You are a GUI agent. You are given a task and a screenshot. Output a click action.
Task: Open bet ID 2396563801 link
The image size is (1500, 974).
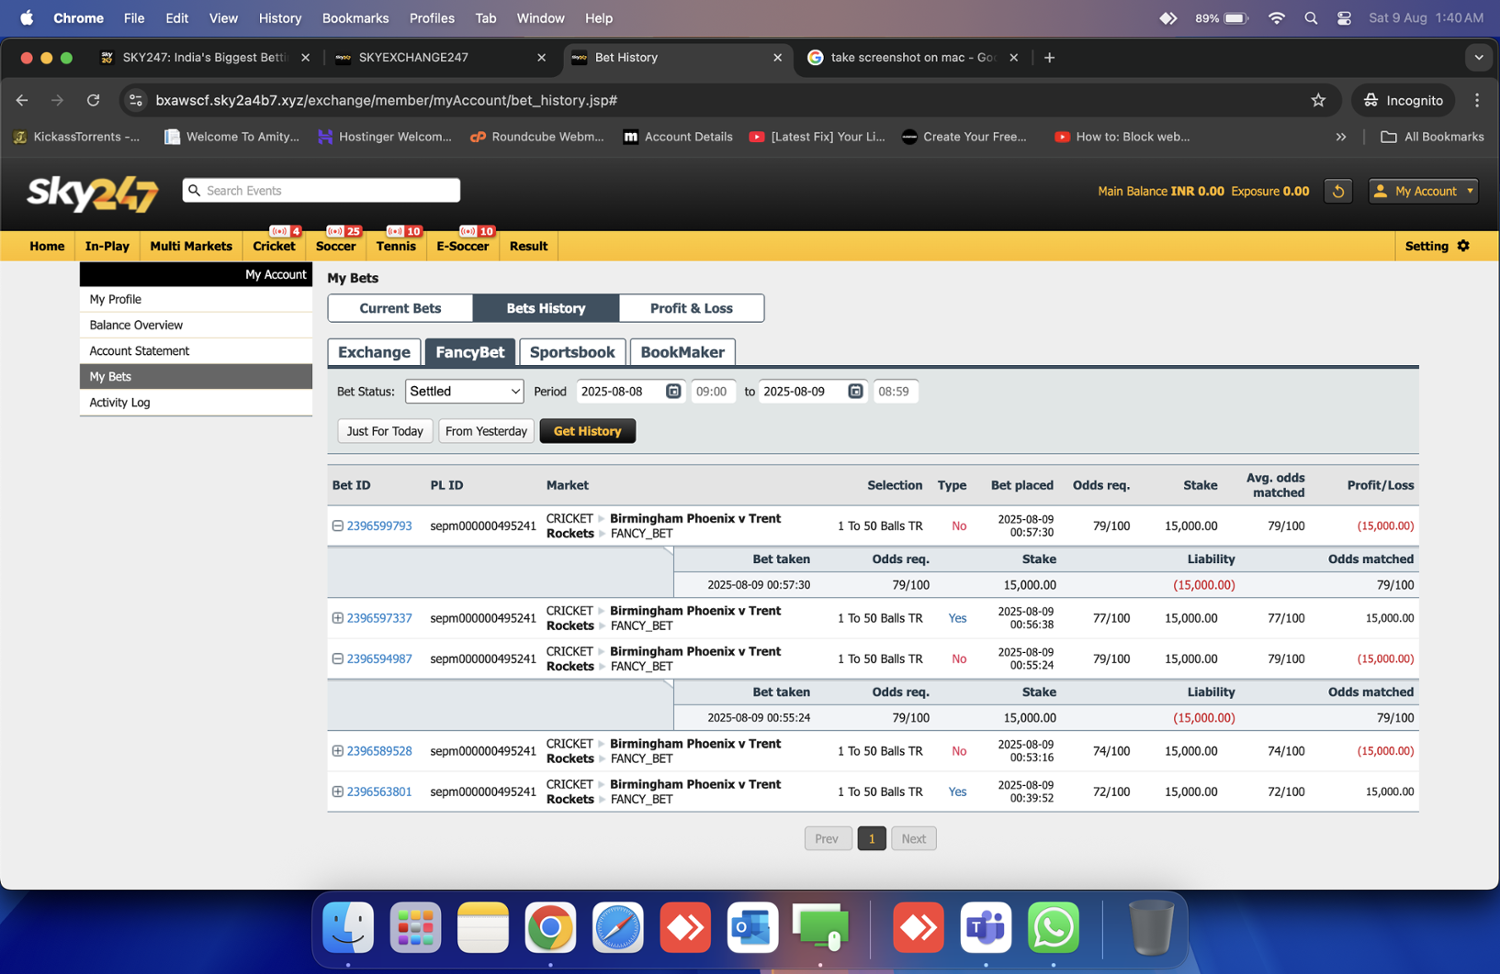tap(379, 792)
